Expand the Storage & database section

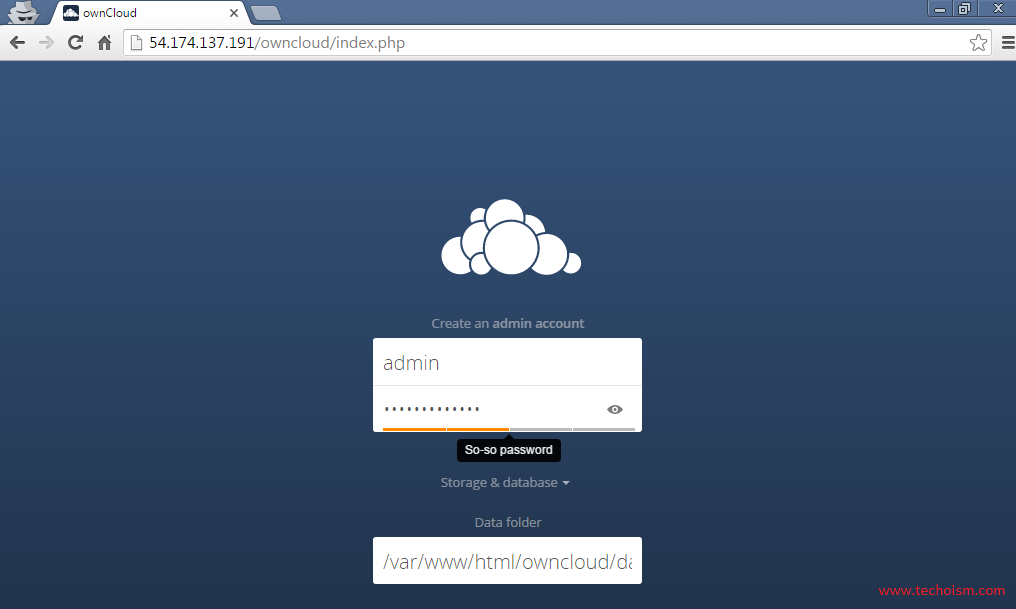point(505,483)
